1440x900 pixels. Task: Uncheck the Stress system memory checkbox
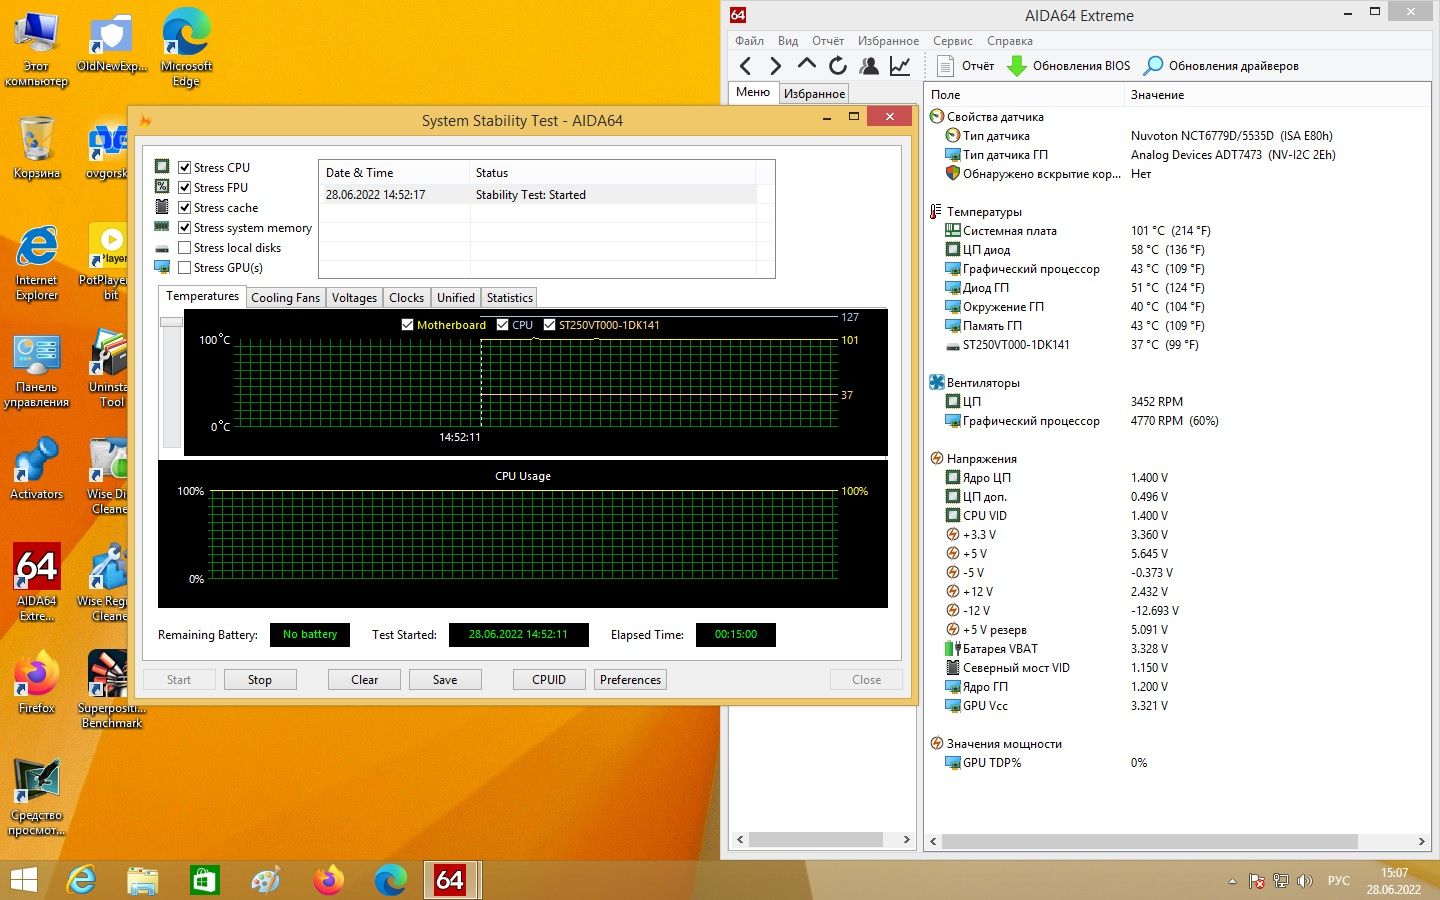coord(185,227)
